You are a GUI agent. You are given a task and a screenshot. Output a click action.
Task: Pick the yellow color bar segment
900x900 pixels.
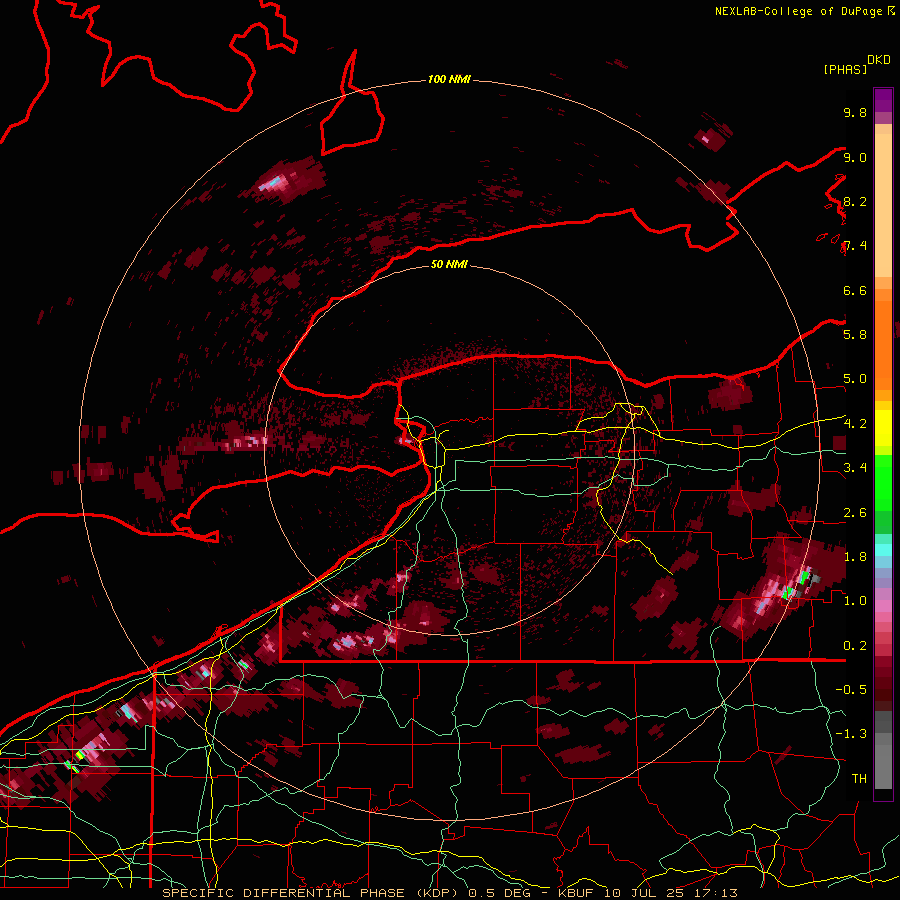click(x=883, y=428)
